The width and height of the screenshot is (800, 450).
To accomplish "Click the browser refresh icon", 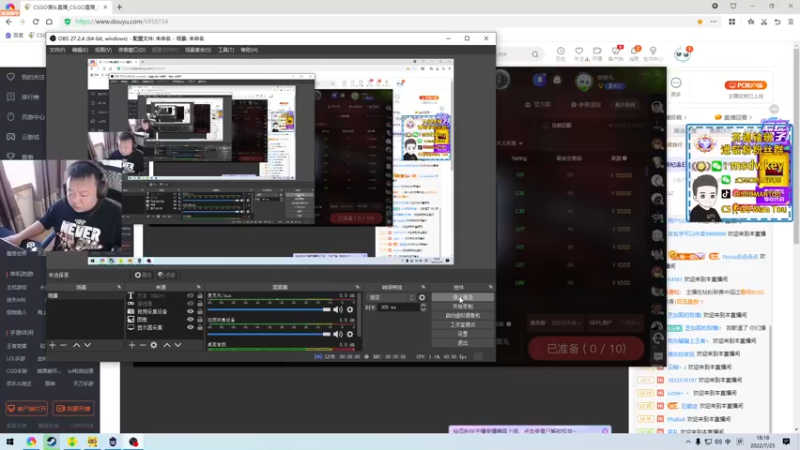I will pos(36,21).
